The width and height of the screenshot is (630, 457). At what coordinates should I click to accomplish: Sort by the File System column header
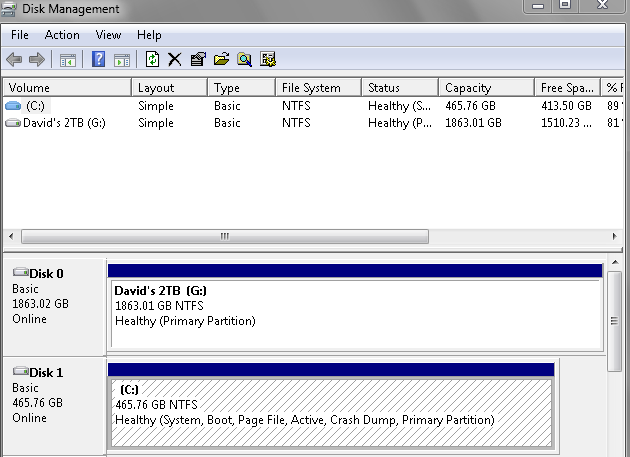pyautogui.click(x=319, y=88)
